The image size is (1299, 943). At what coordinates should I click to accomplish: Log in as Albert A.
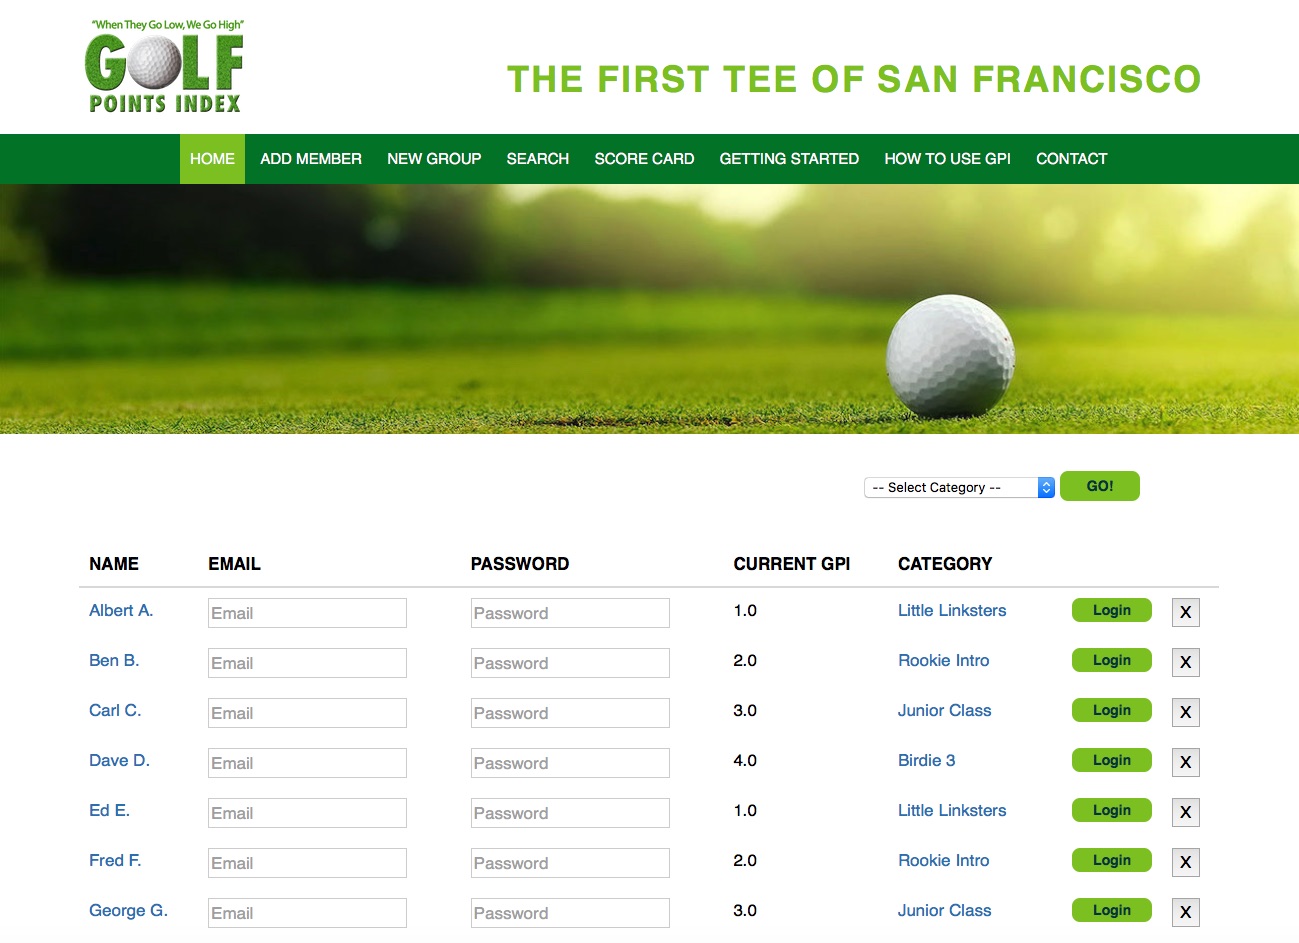1112,610
